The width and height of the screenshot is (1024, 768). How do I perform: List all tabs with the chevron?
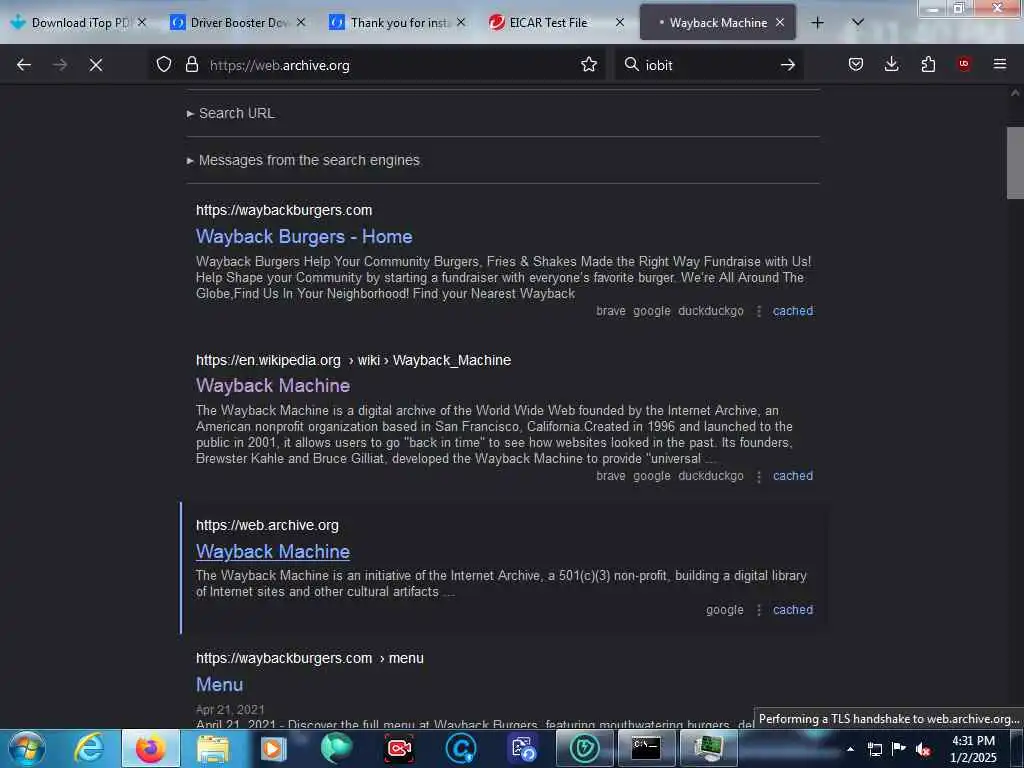(858, 23)
